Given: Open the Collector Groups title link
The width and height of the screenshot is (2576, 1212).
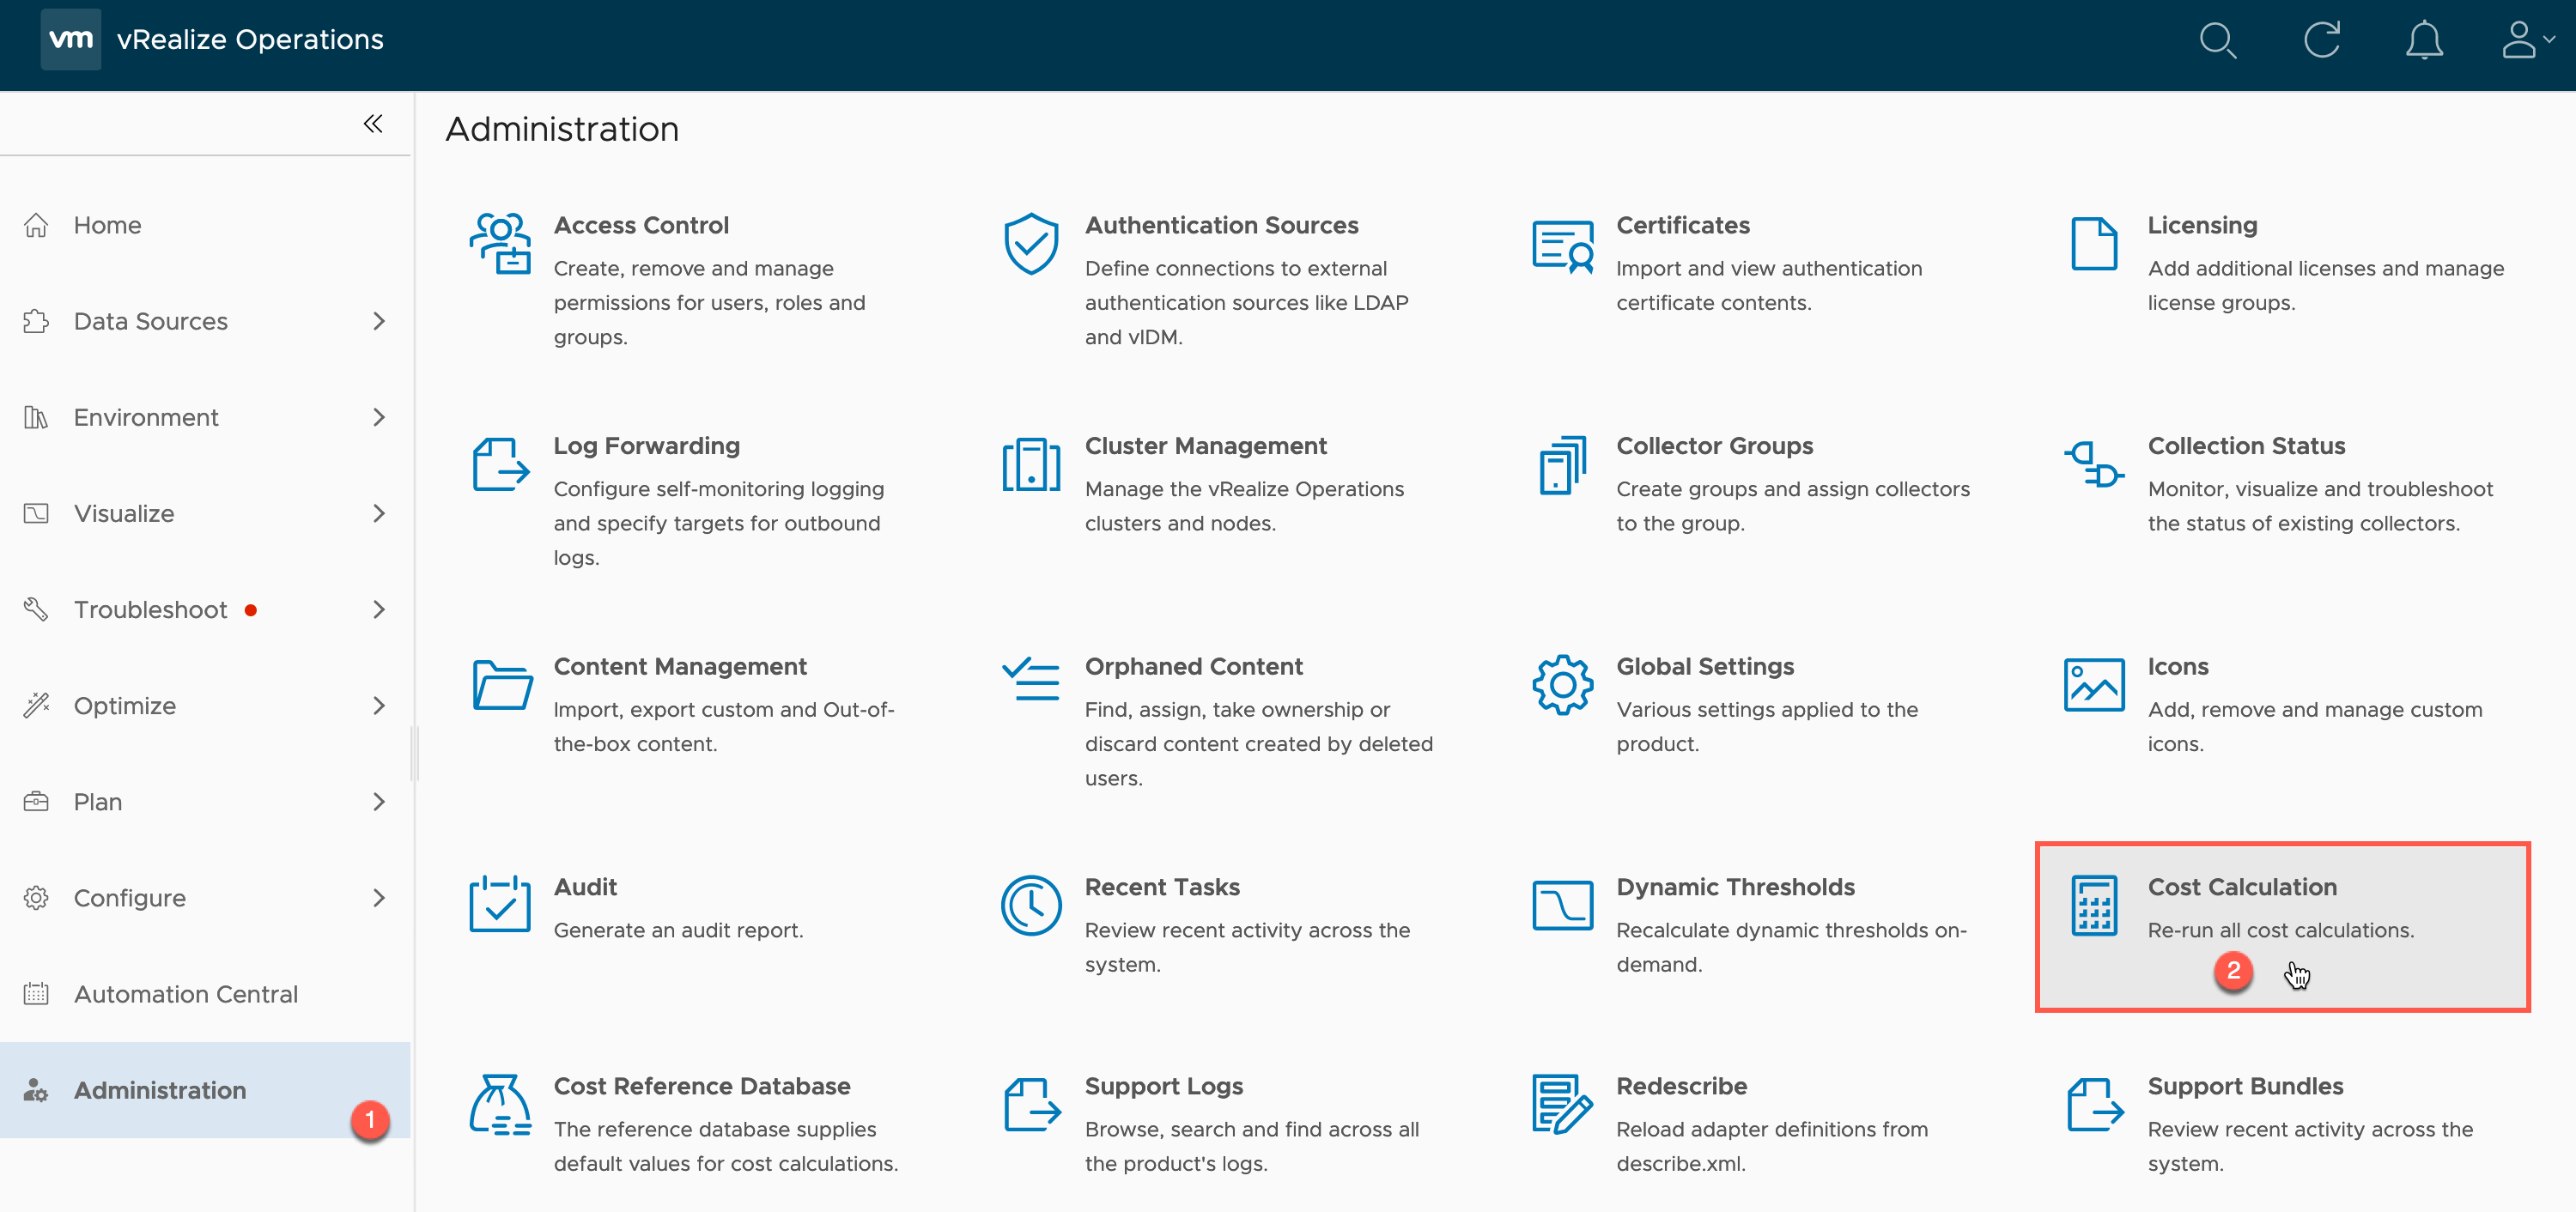Looking at the screenshot, I should [1714, 446].
